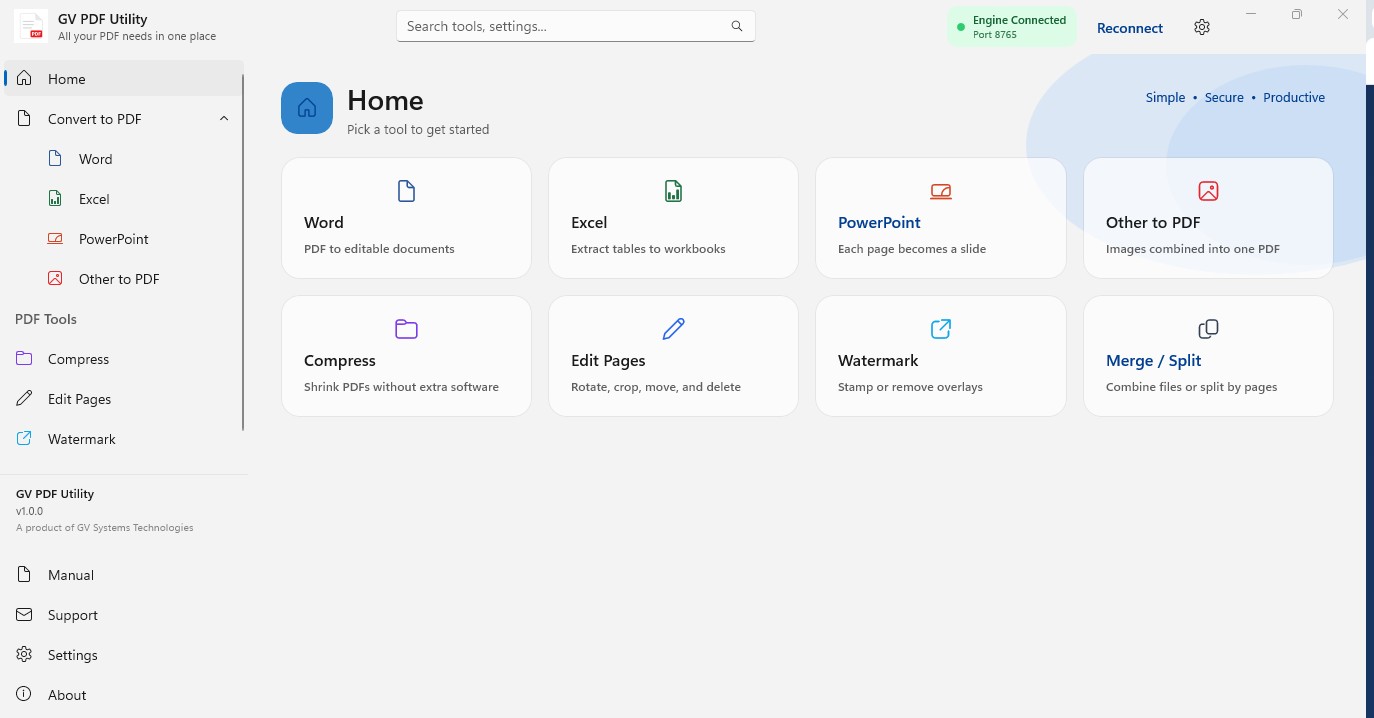Click the Home icon in the left sidebar
Image resolution: width=1374 pixels, height=718 pixels.
(24, 79)
